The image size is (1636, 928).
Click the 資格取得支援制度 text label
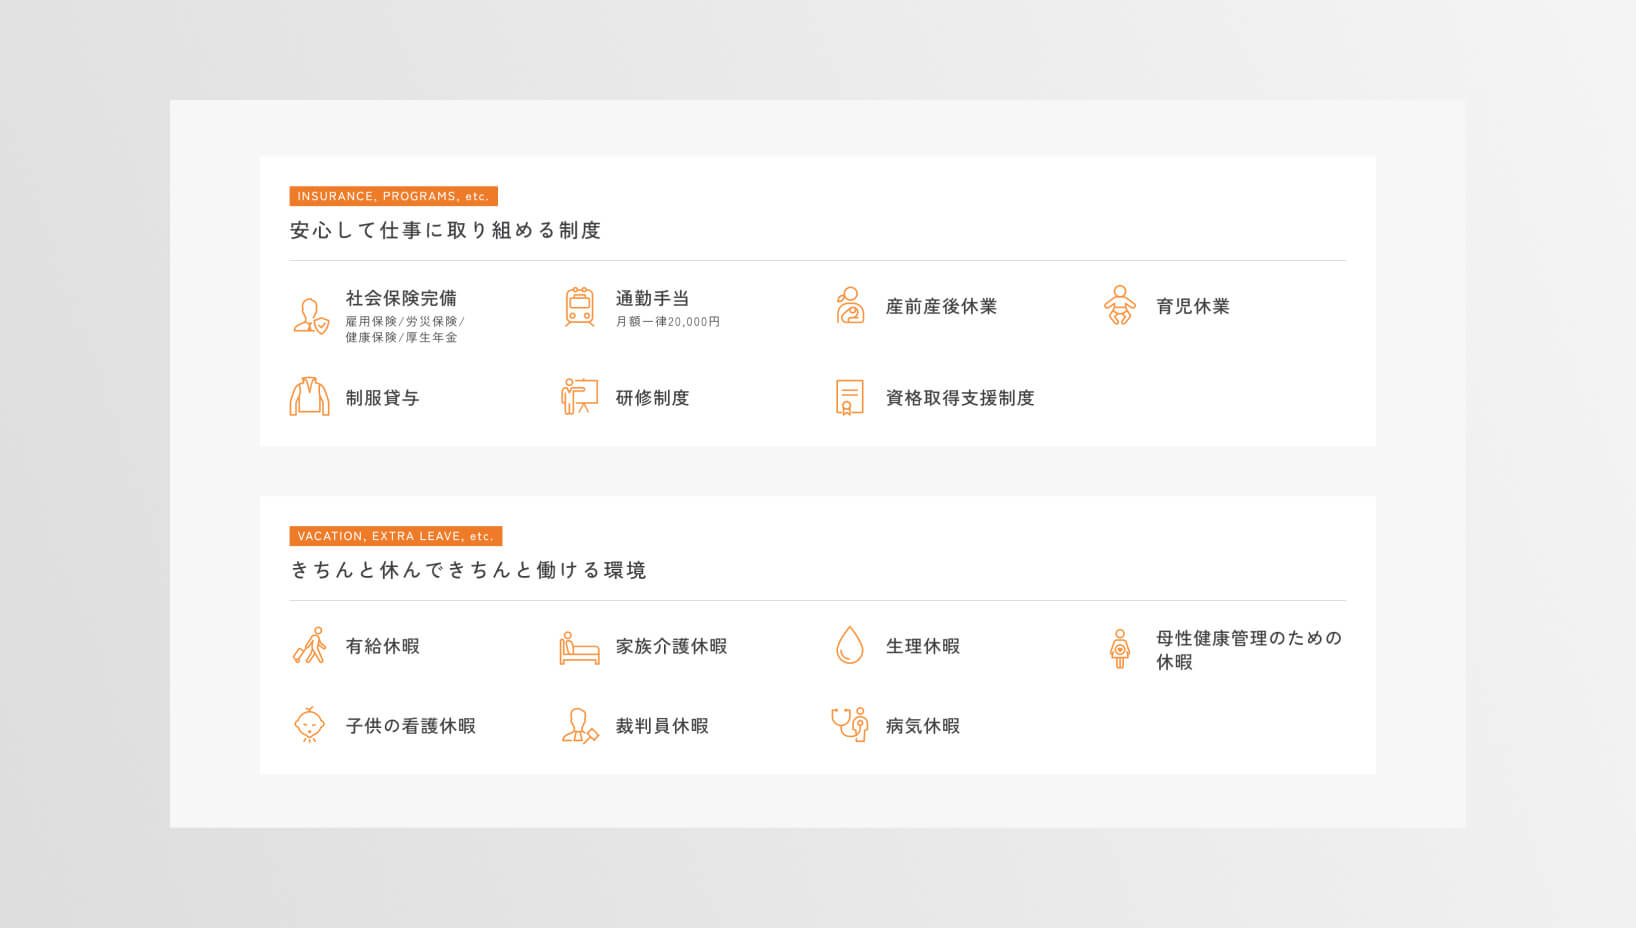click(959, 398)
